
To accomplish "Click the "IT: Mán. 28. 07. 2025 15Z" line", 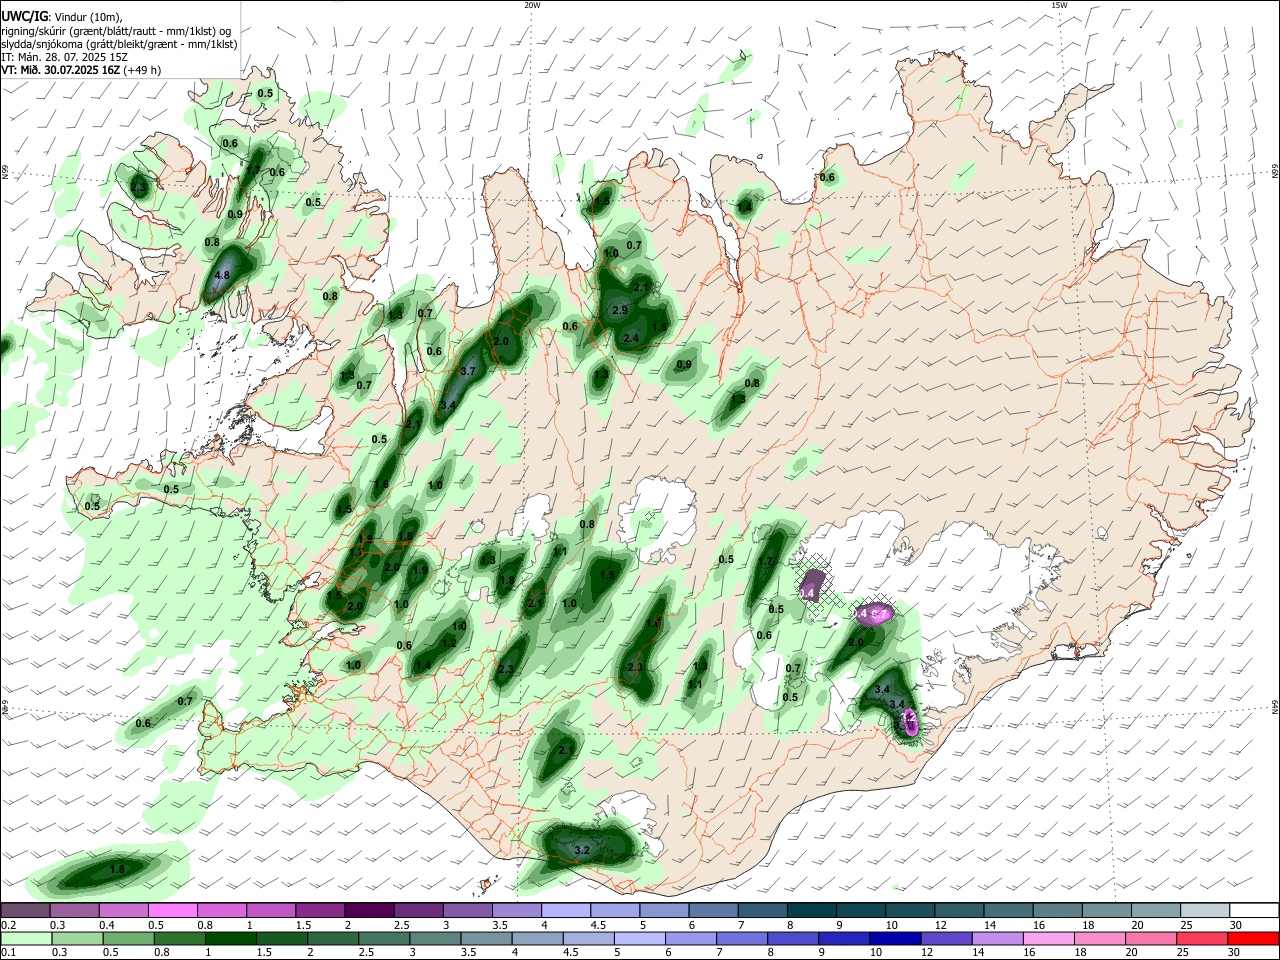I will pyautogui.click(x=64, y=57).
